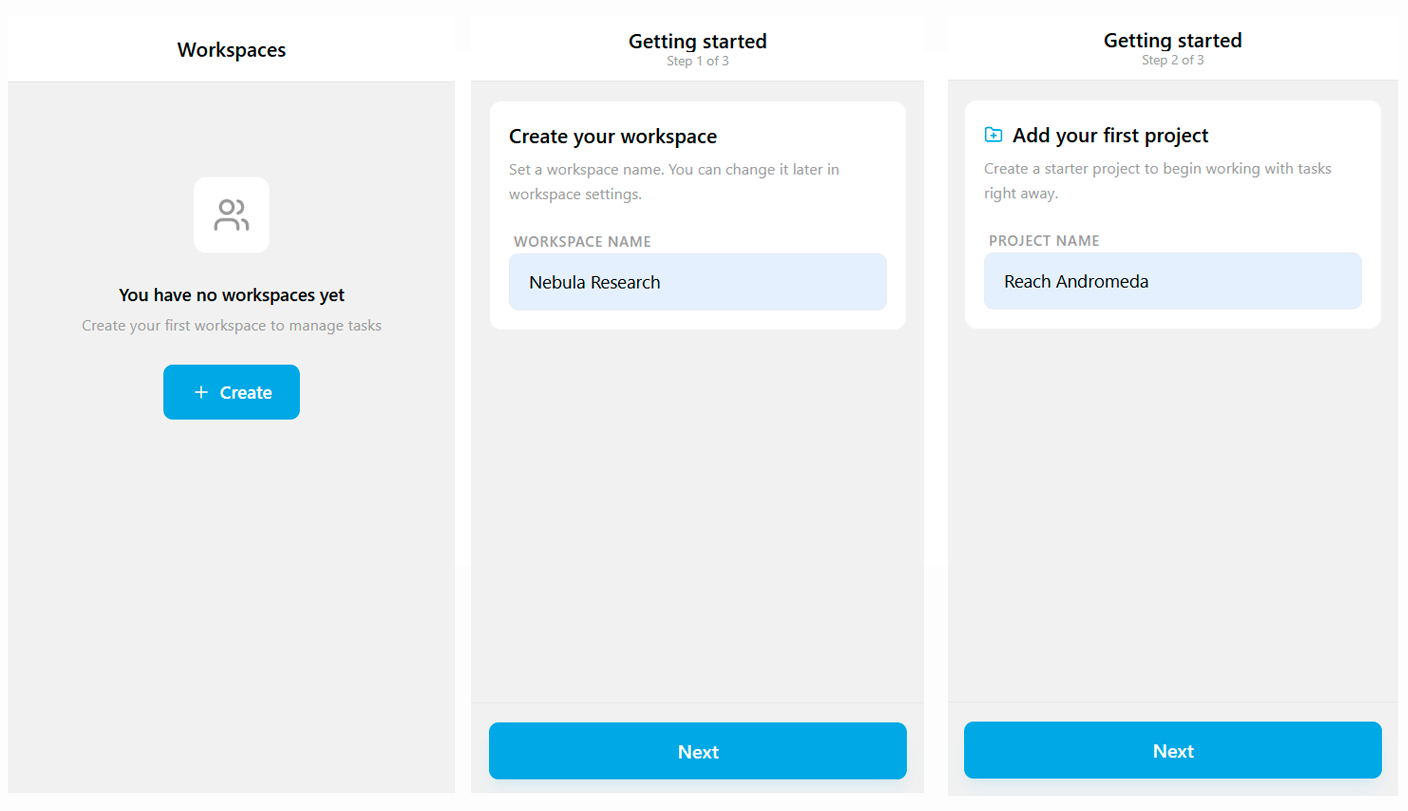Click the starter project description text on Step 2
Screen dimensions: 1408x811
coord(1158,181)
